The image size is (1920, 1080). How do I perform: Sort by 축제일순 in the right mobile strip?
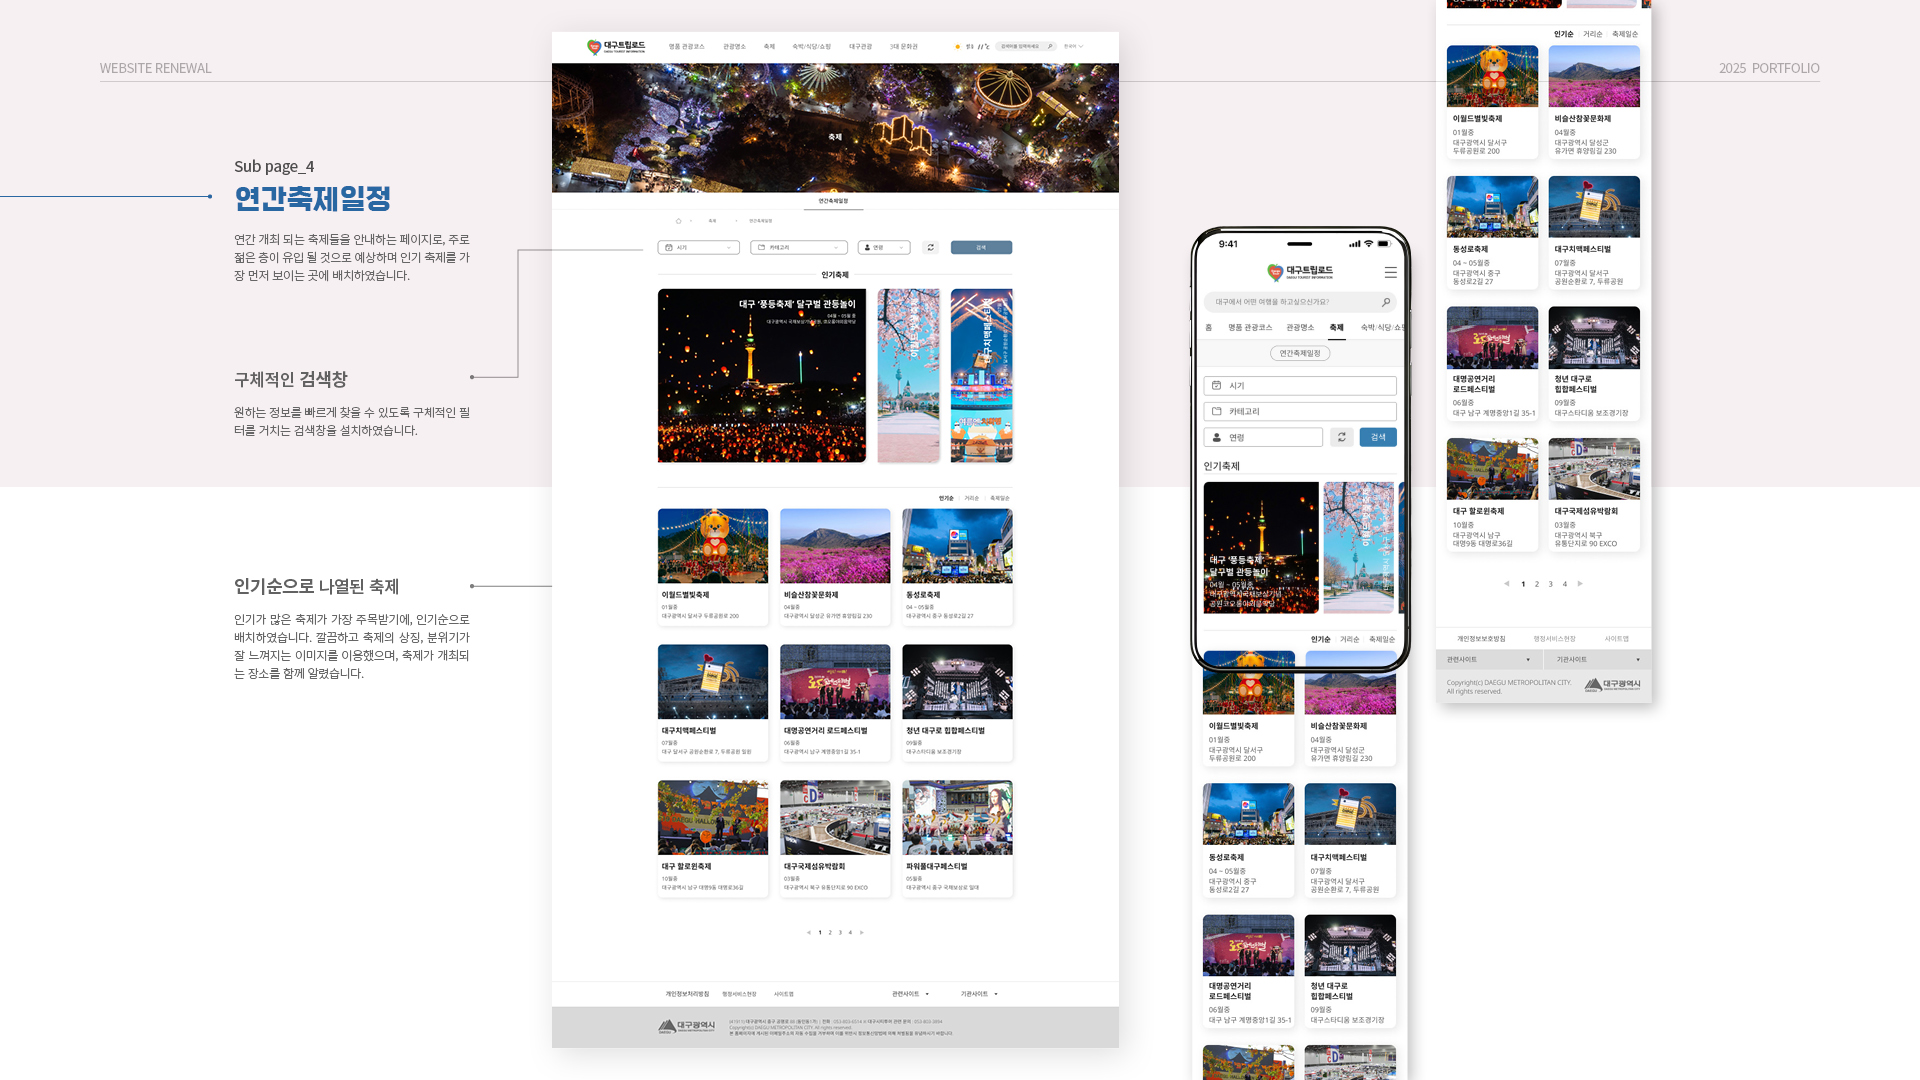[x=1625, y=34]
